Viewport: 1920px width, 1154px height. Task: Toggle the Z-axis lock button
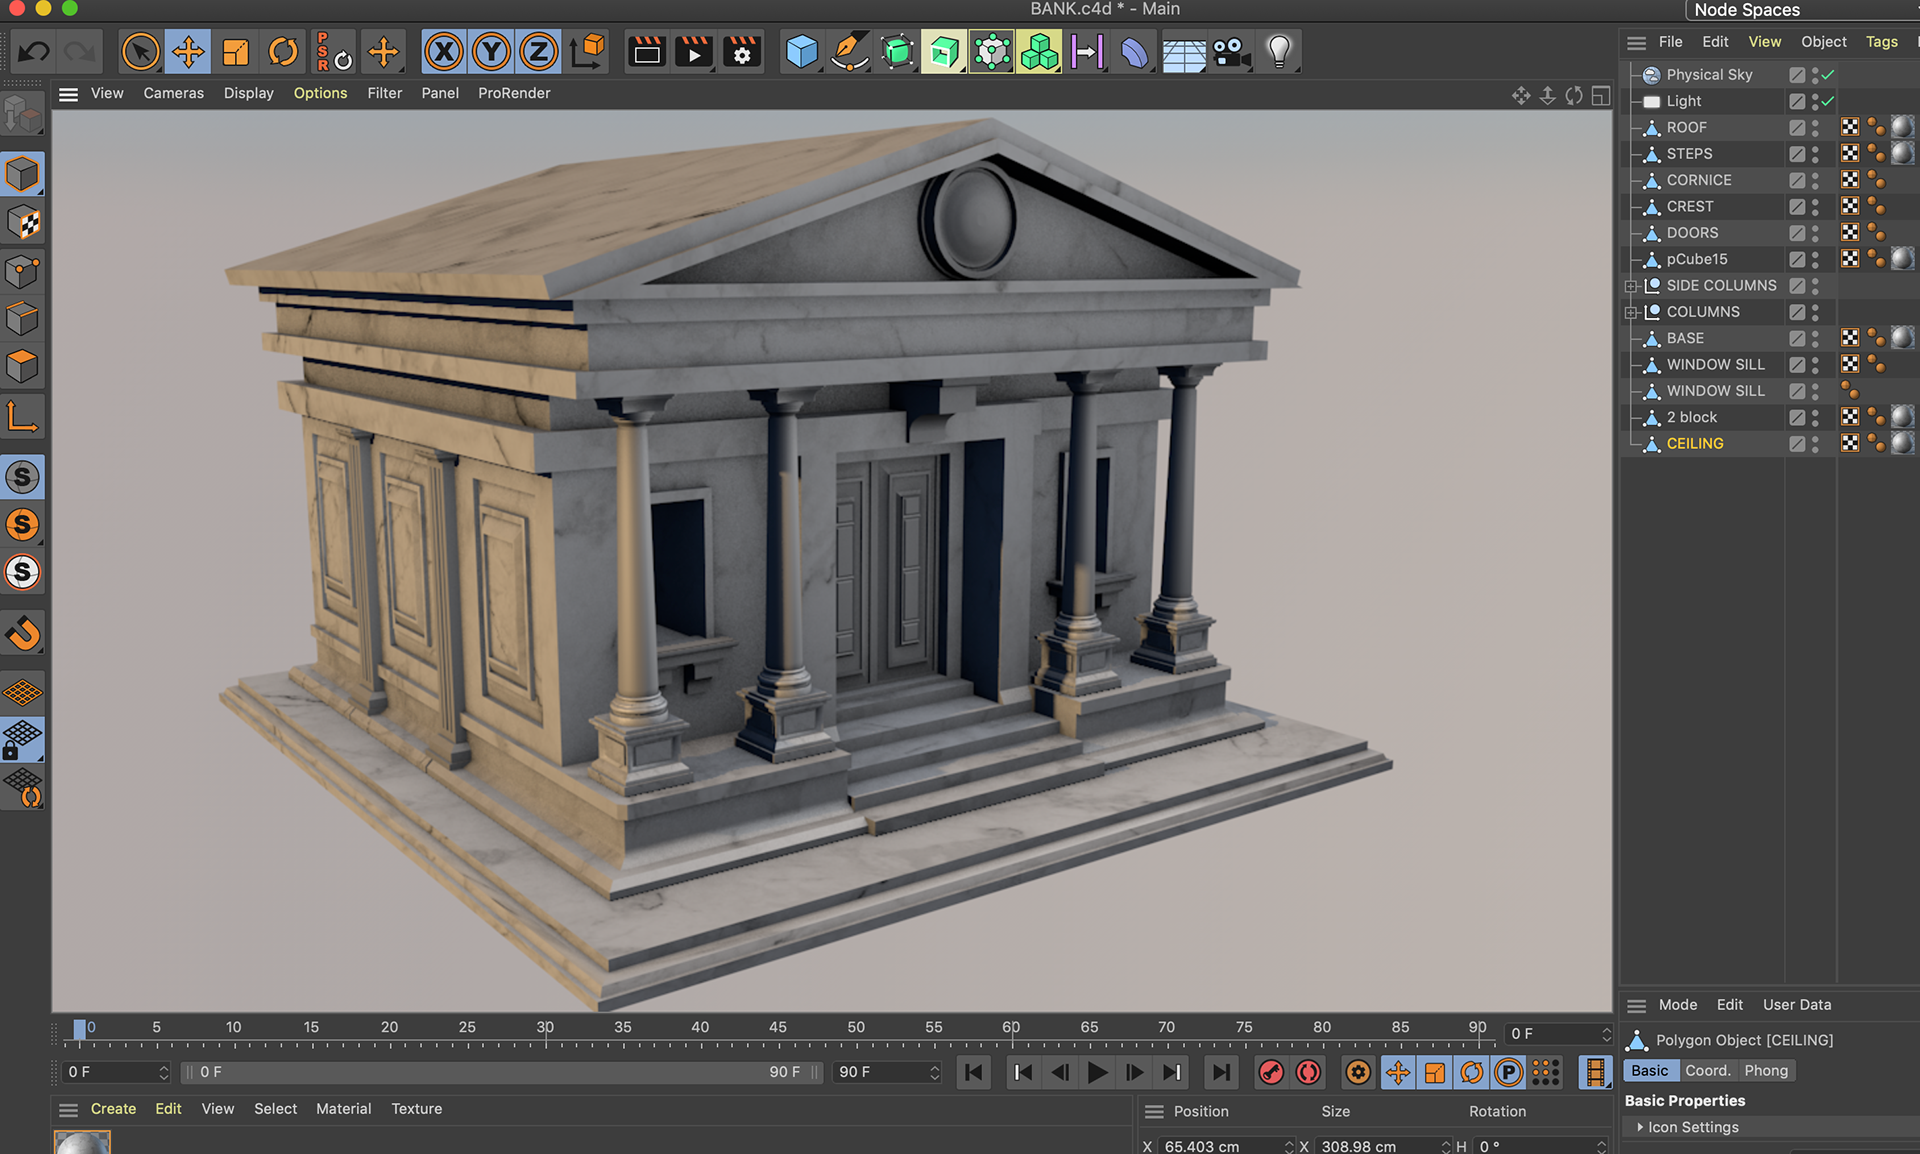(x=538, y=52)
